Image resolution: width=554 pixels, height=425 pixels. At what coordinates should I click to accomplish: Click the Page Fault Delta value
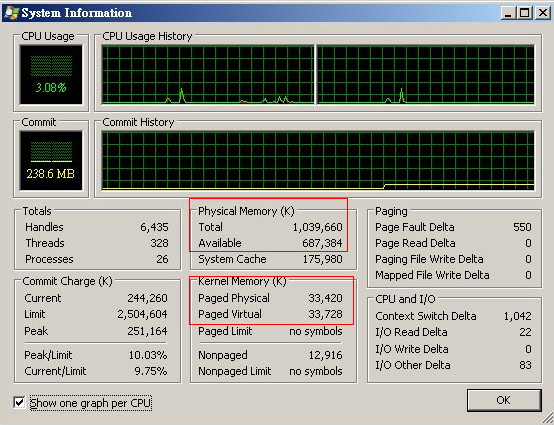(522, 227)
